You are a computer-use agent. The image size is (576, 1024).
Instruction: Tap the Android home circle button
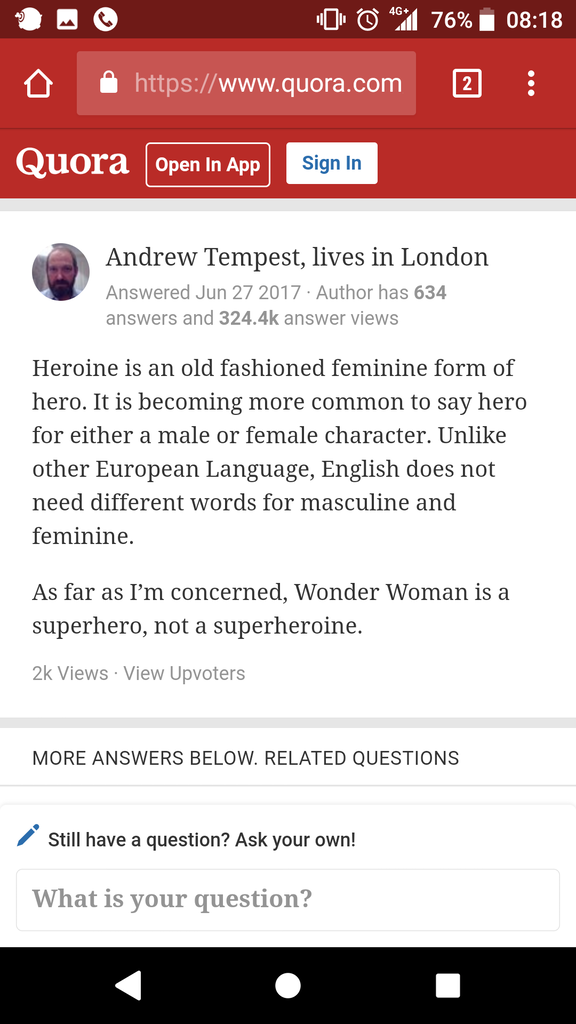288,985
